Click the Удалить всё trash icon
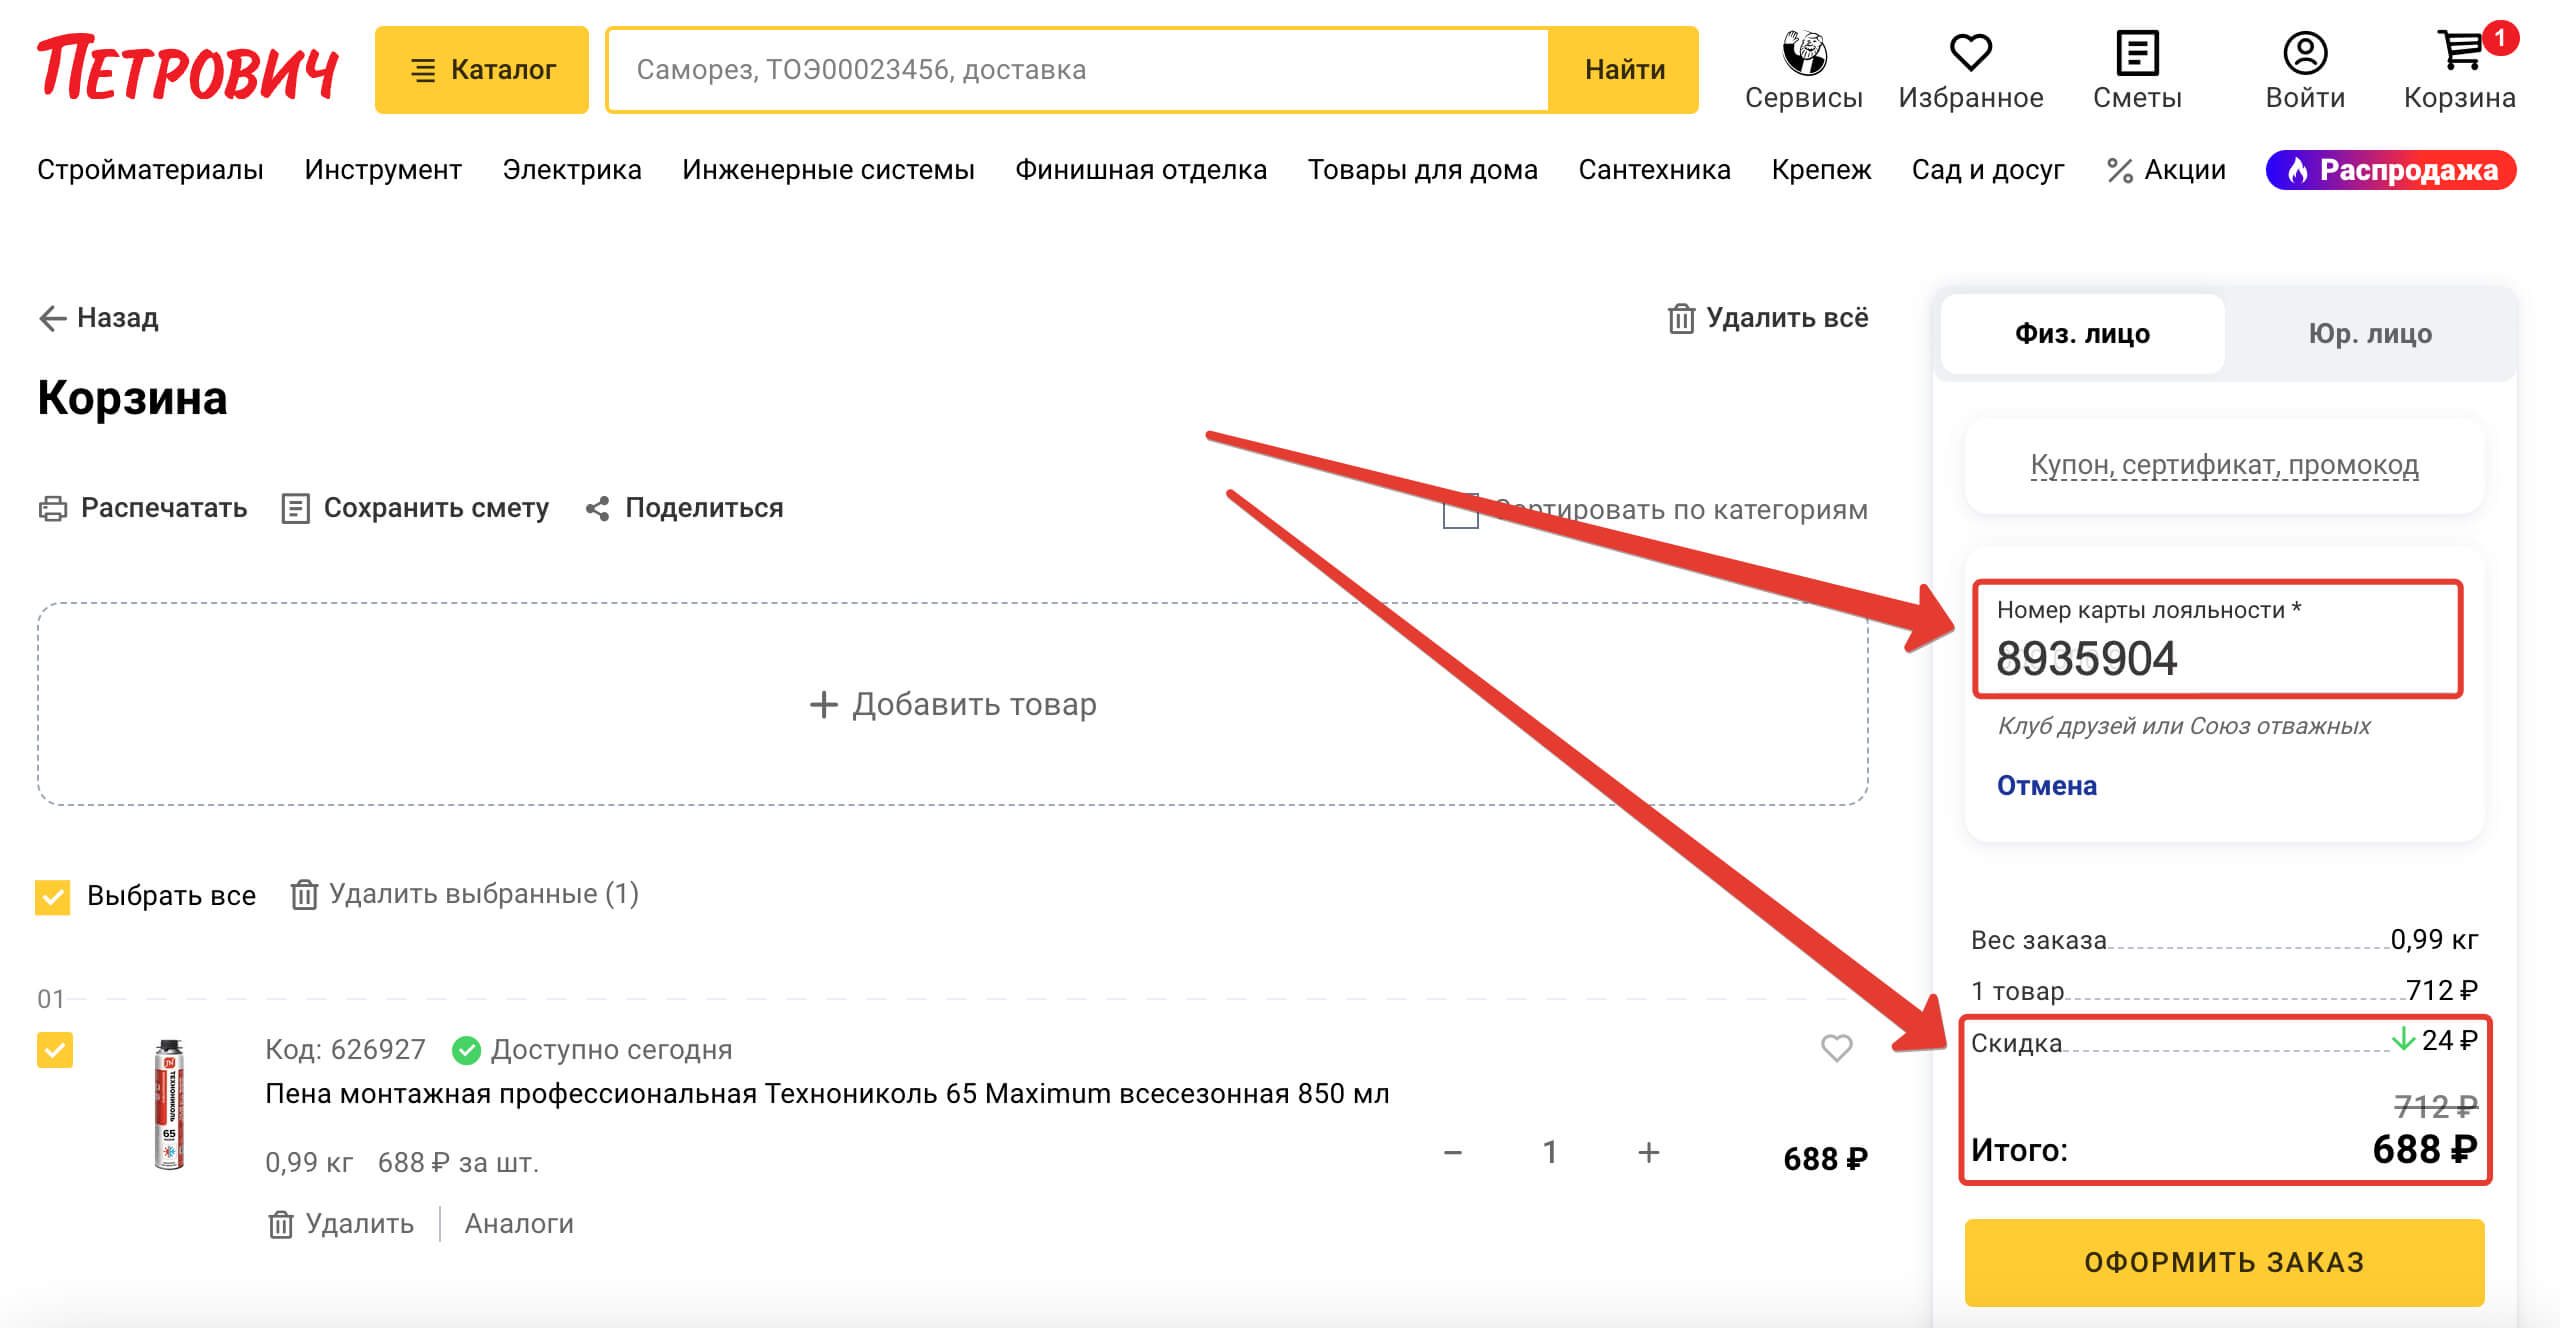2560x1328 pixels. pos(1681,317)
